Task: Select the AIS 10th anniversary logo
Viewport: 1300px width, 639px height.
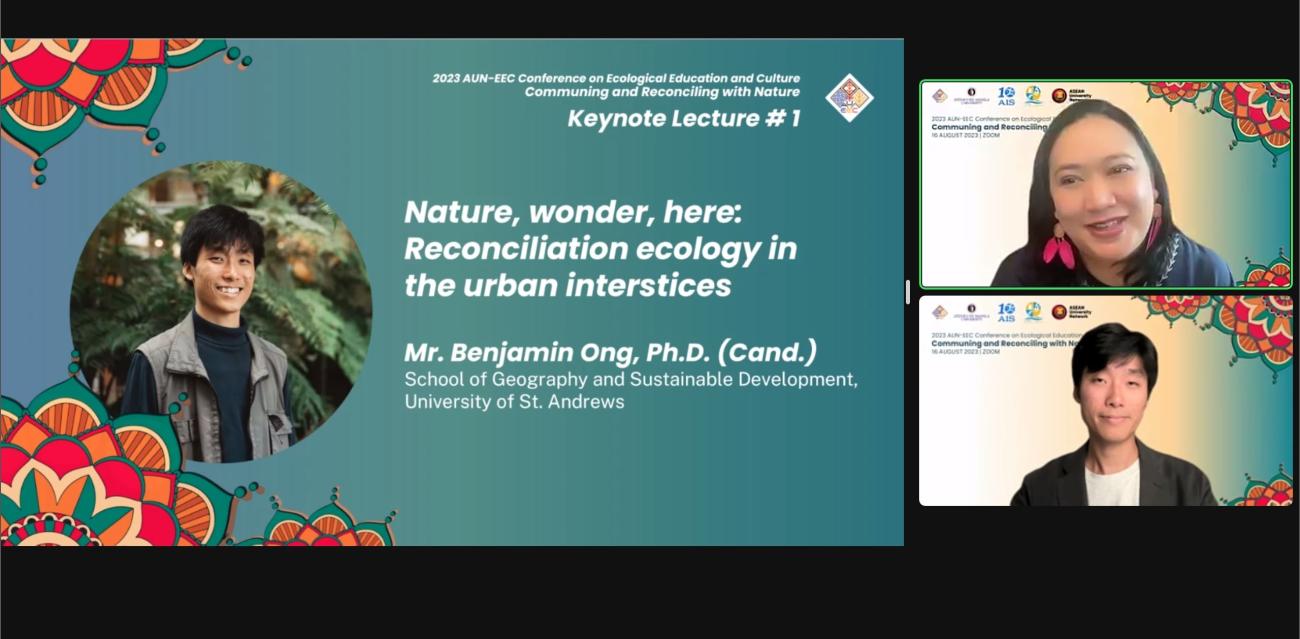Action: (x=1007, y=95)
